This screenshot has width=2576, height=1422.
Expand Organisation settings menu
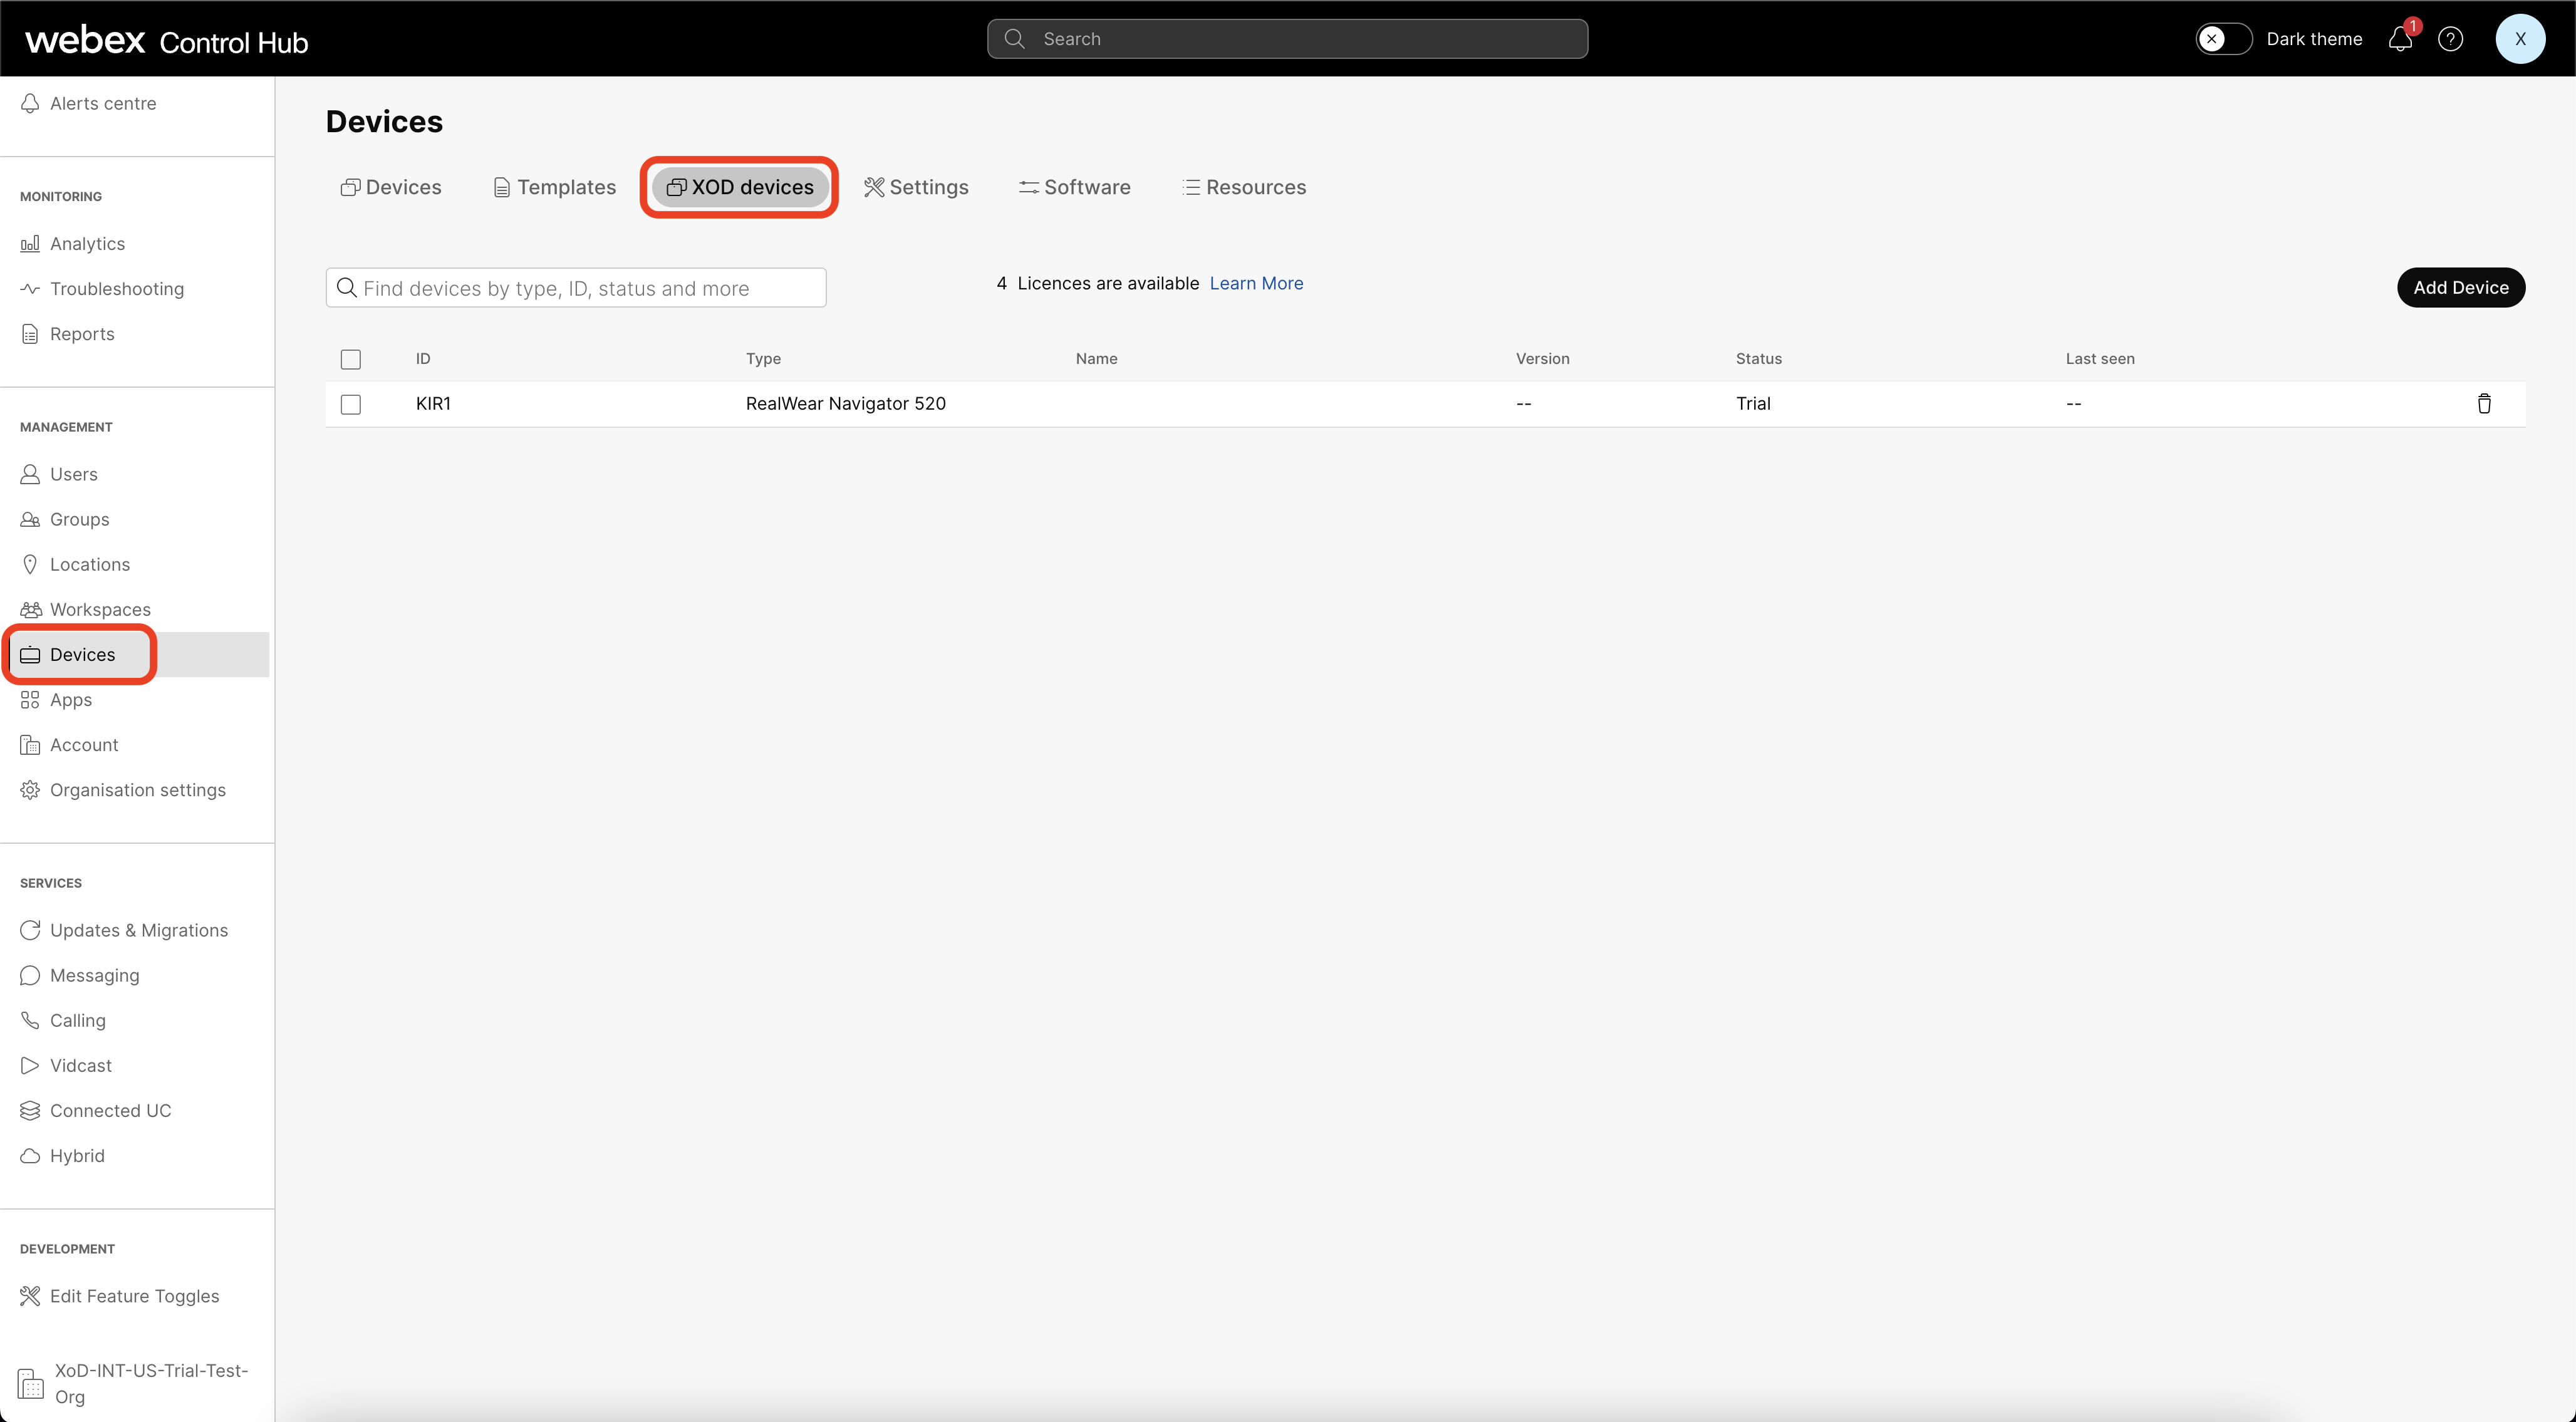137,788
